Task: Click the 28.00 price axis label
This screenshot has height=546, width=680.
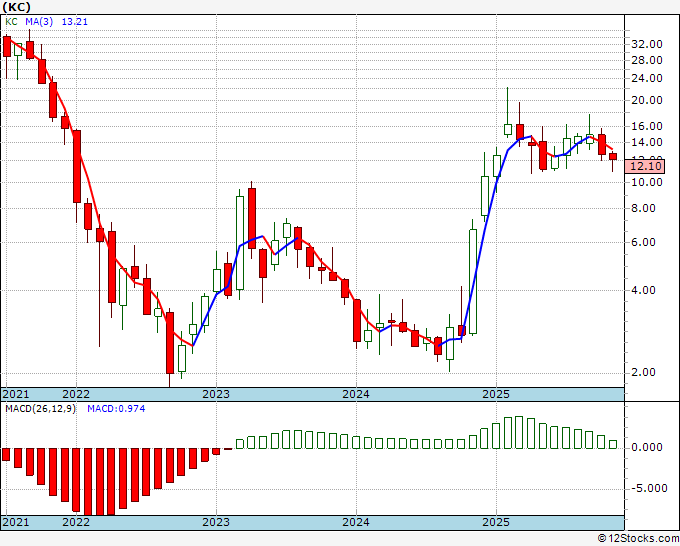Action: click(x=647, y=60)
